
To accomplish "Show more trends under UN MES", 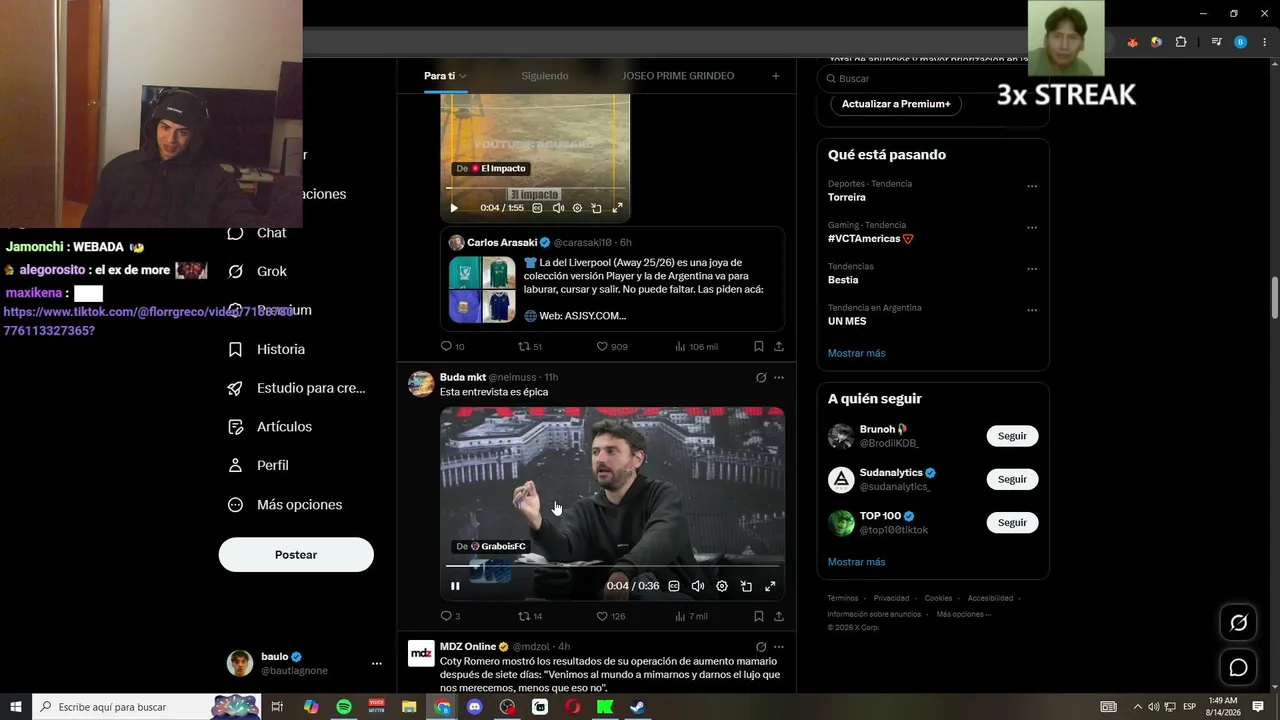I will (856, 353).
